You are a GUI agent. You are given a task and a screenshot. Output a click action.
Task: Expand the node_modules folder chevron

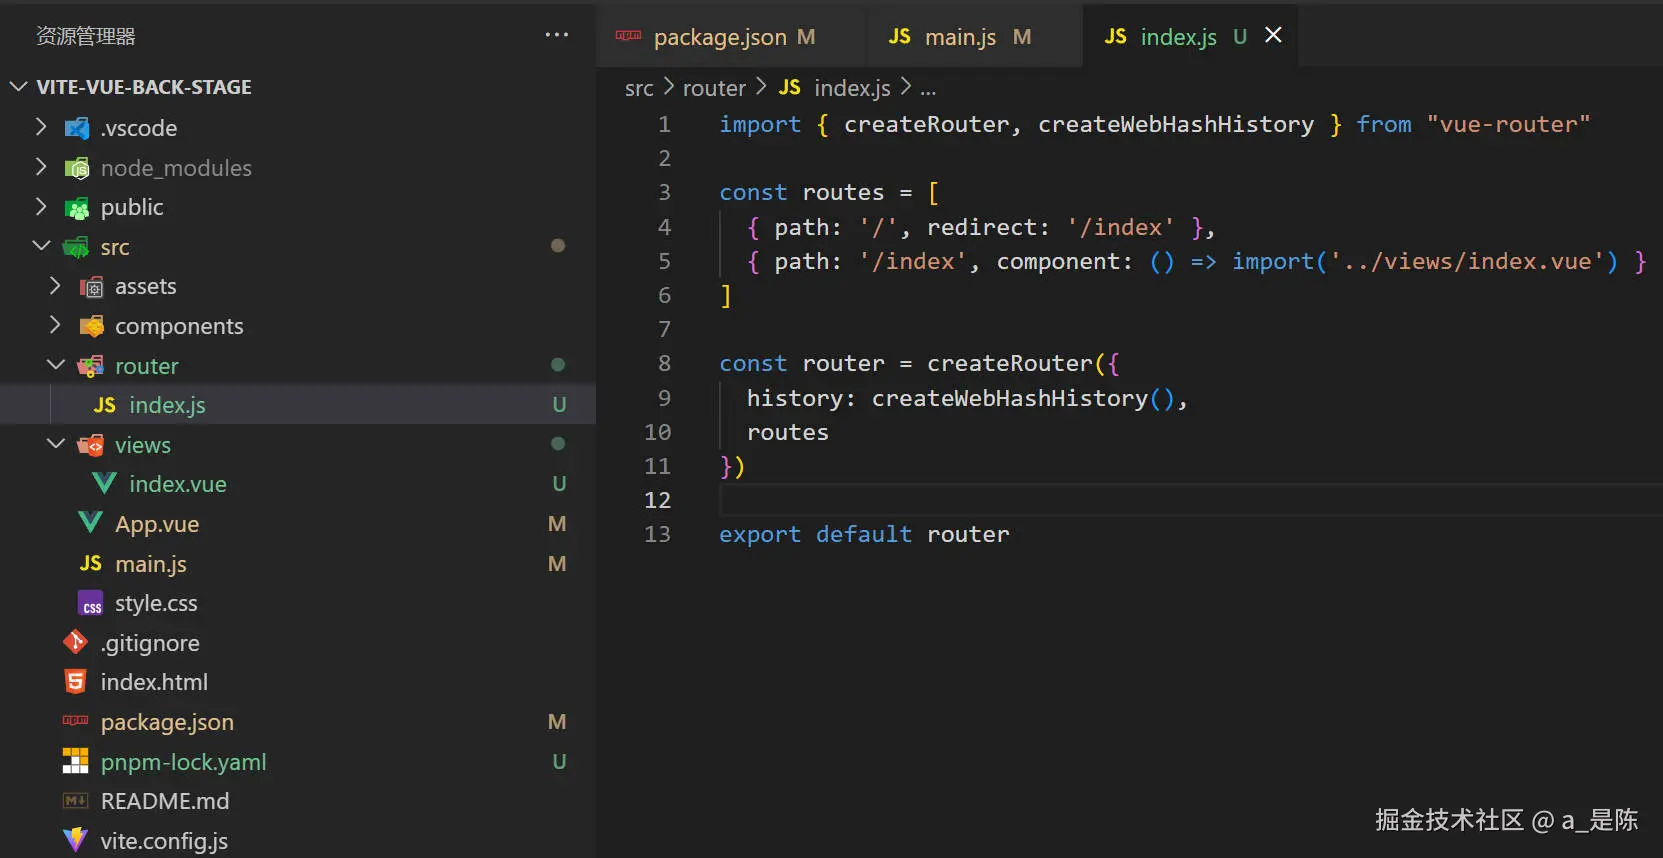click(41, 167)
